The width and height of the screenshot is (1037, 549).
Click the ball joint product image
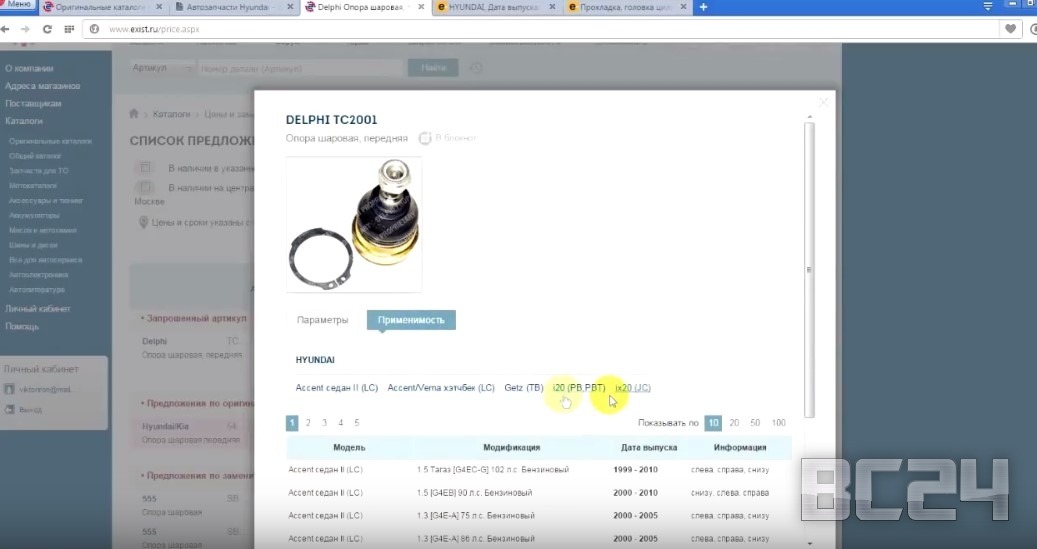coord(354,224)
